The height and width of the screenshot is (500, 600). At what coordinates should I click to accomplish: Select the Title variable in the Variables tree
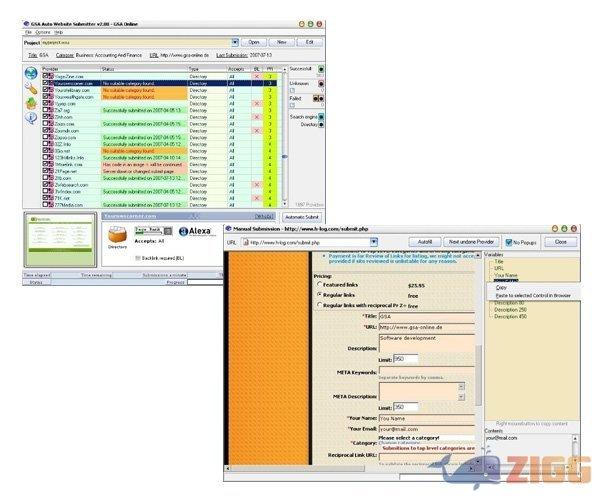[499, 261]
